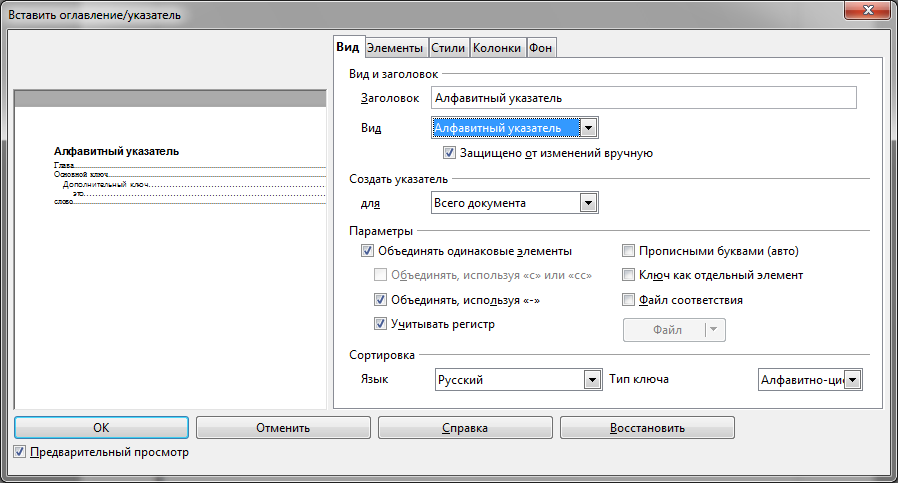The width and height of the screenshot is (898, 483).
Task: Close the dialog with the X button
Action: [x=868, y=11]
